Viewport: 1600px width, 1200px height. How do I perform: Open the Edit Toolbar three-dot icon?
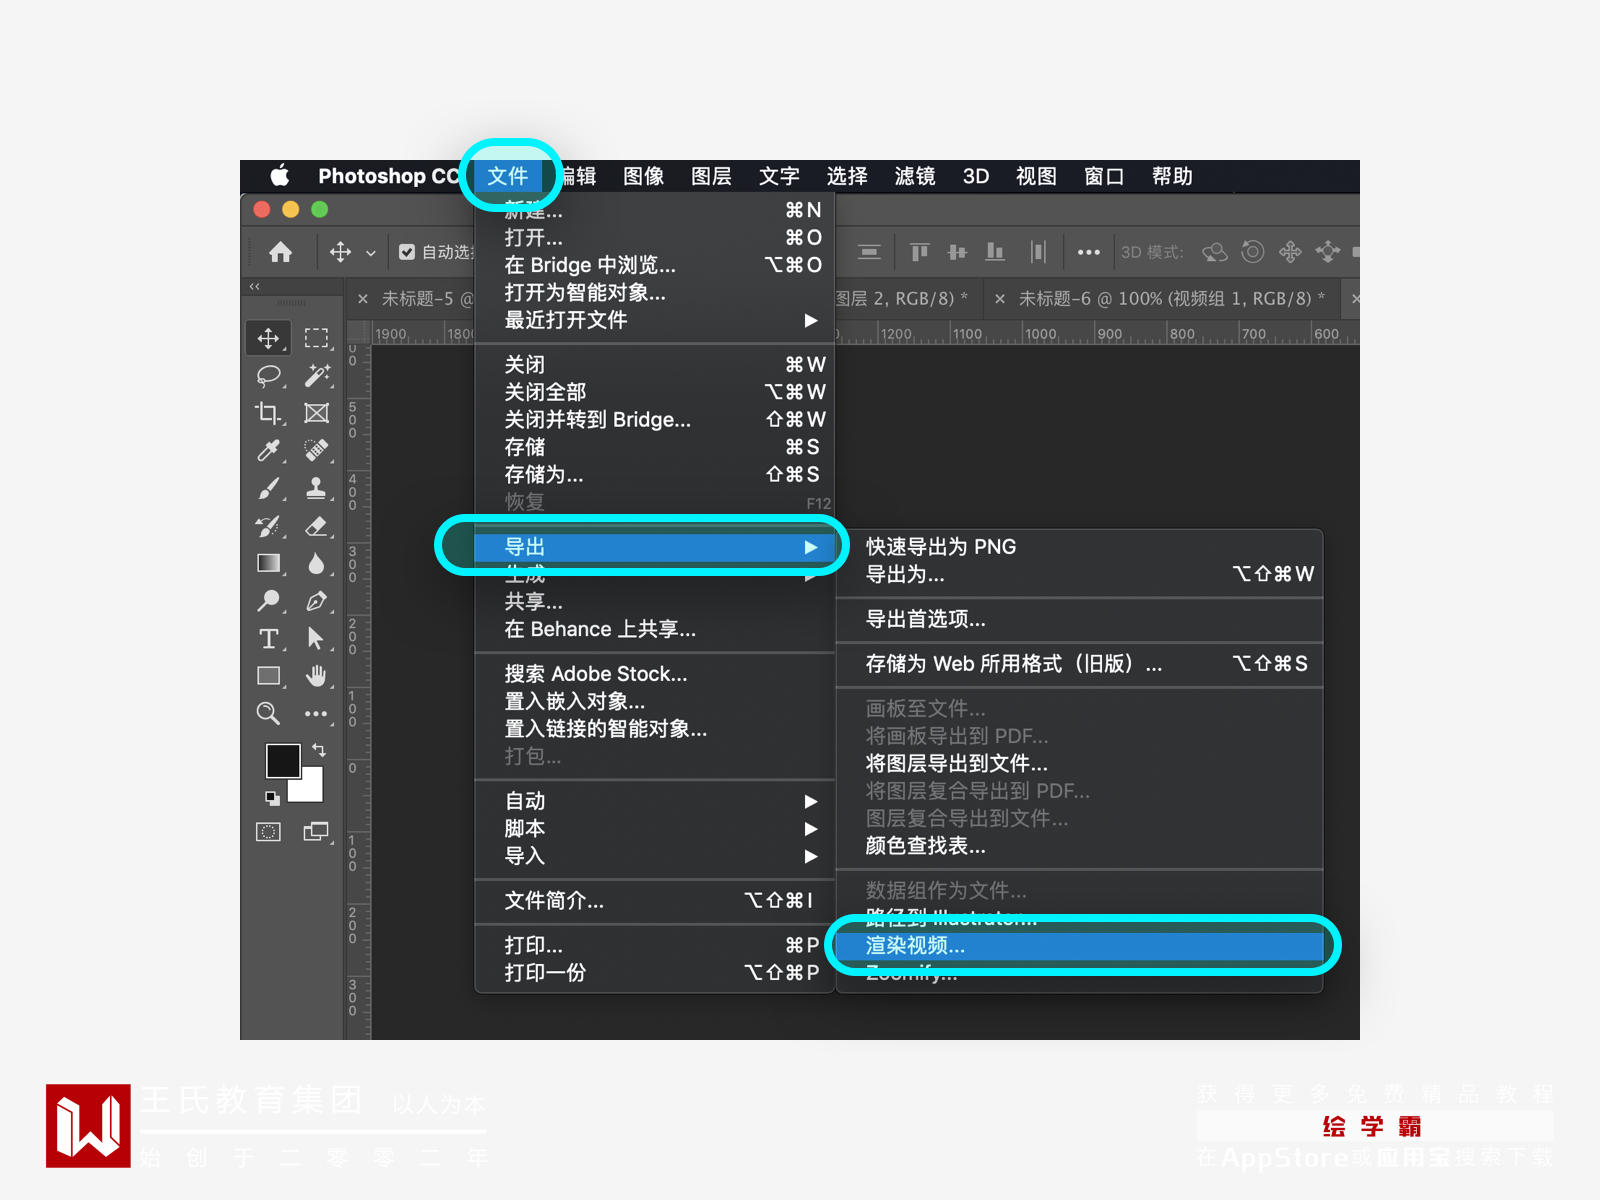pyautogui.click(x=316, y=714)
